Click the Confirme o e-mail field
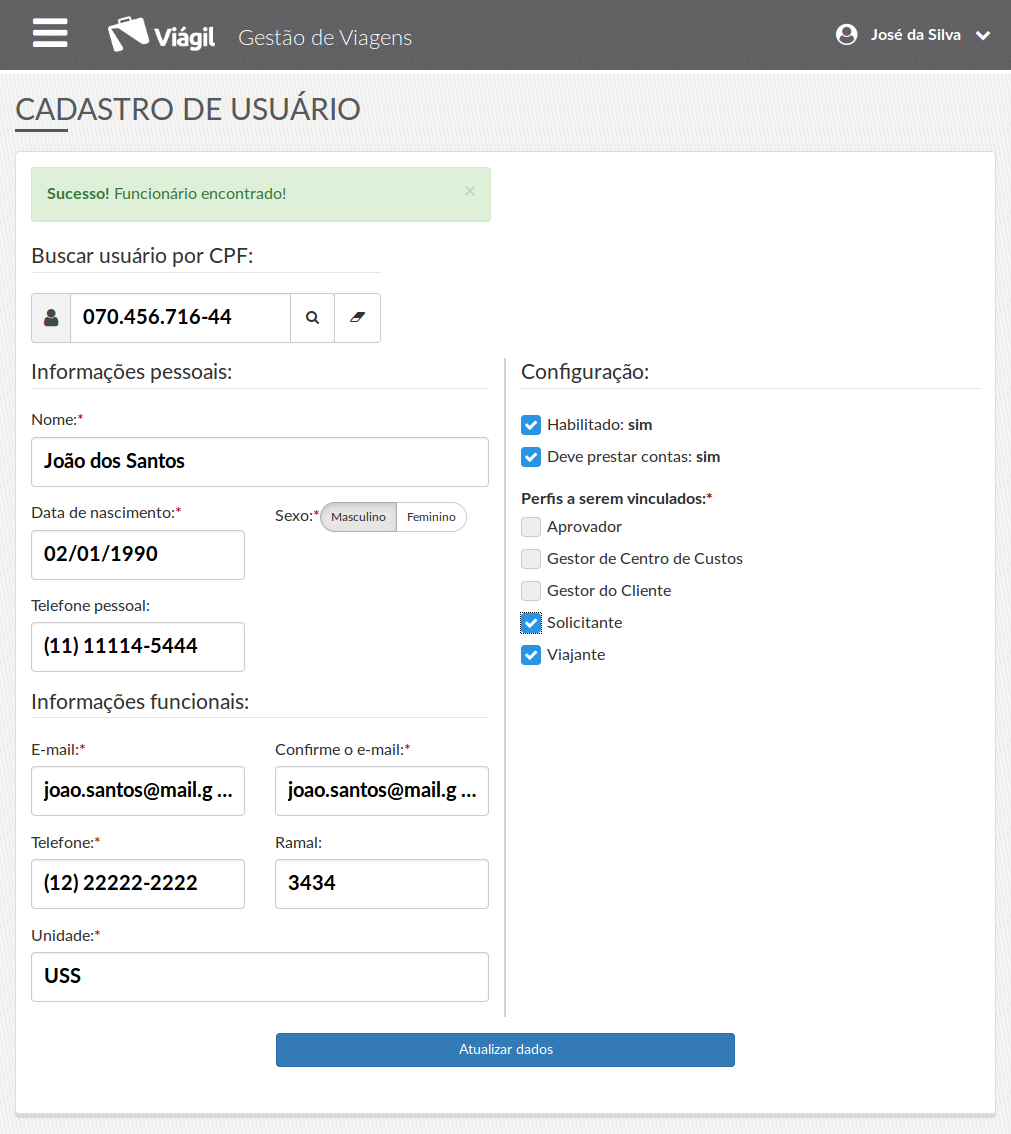The width and height of the screenshot is (1011, 1134). coord(382,791)
